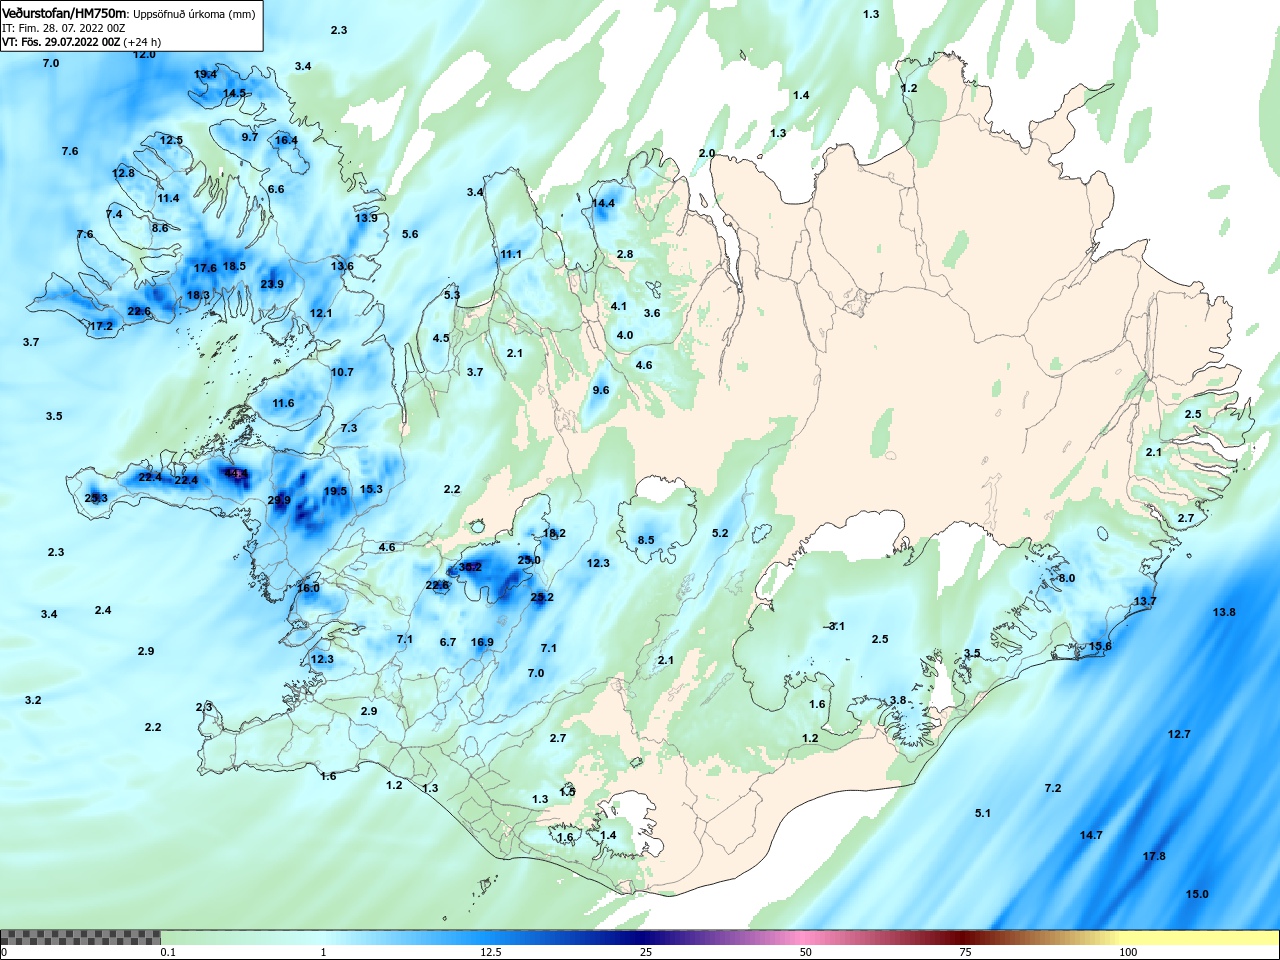This screenshot has width=1280, height=960.
Task: Click the 8.5 value on the glacier
Action: point(646,540)
